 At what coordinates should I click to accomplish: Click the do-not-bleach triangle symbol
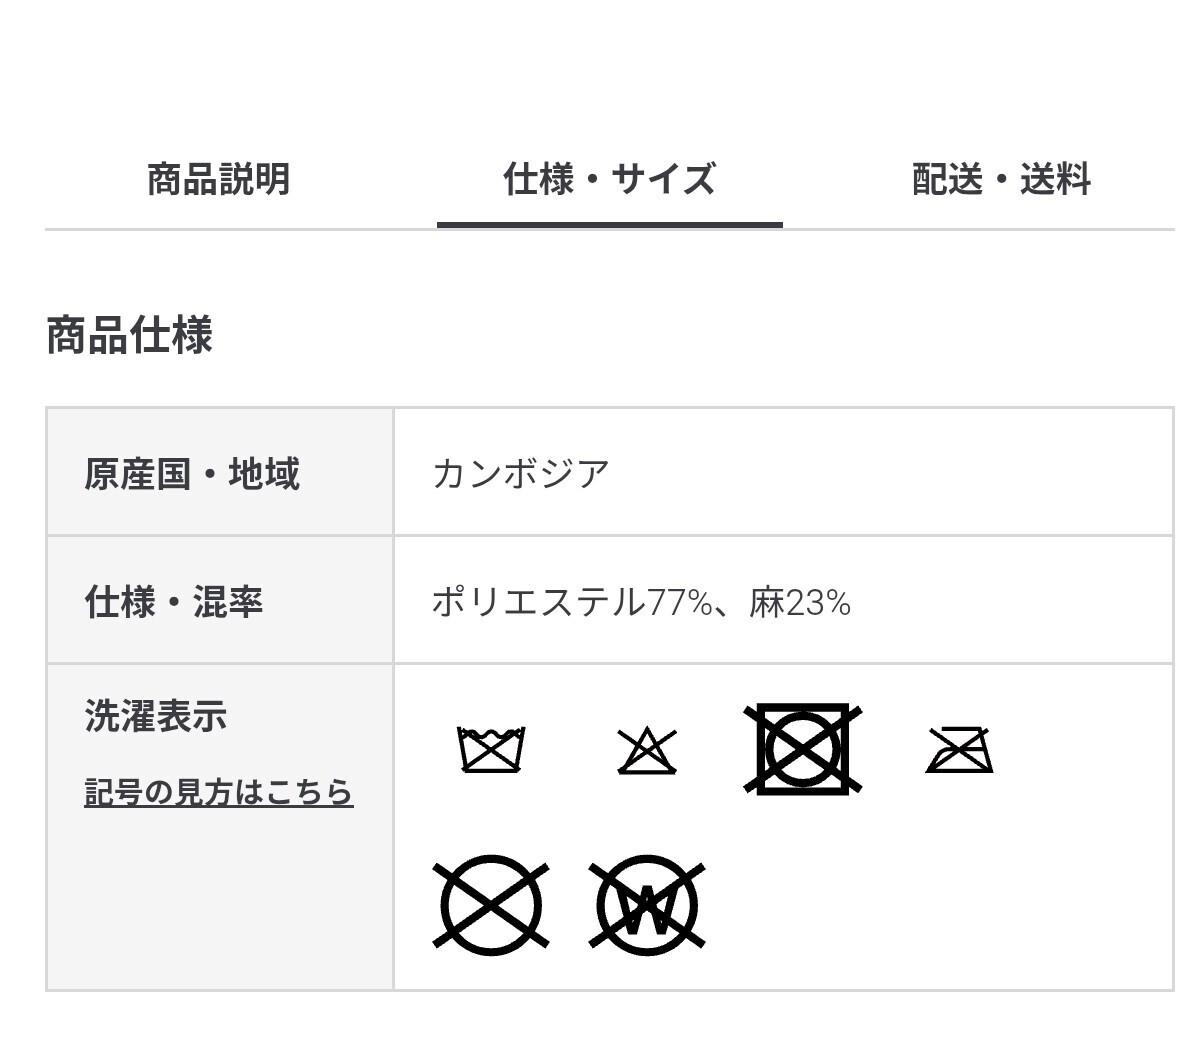(647, 751)
